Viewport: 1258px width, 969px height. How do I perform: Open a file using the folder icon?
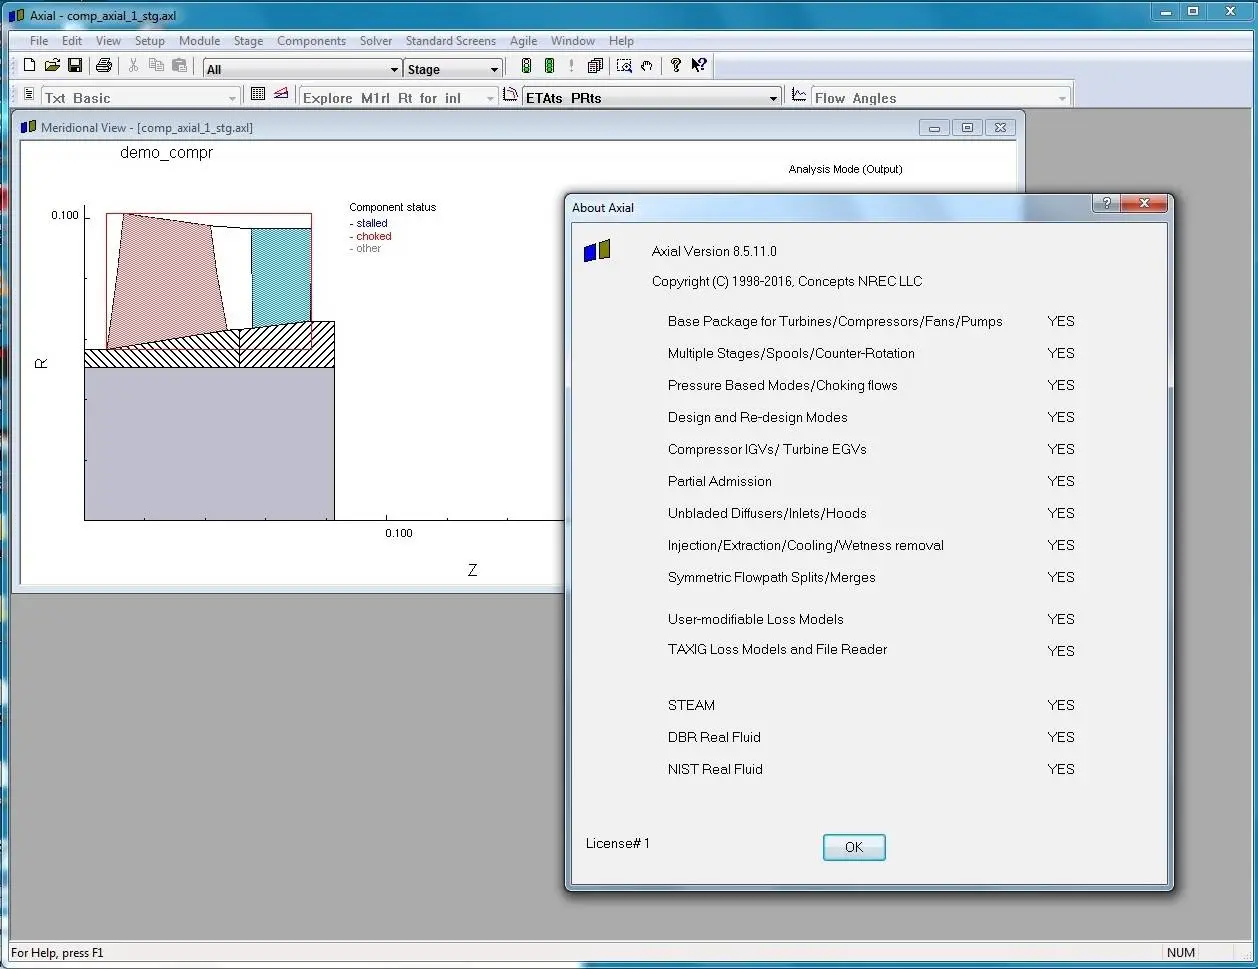pos(52,66)
